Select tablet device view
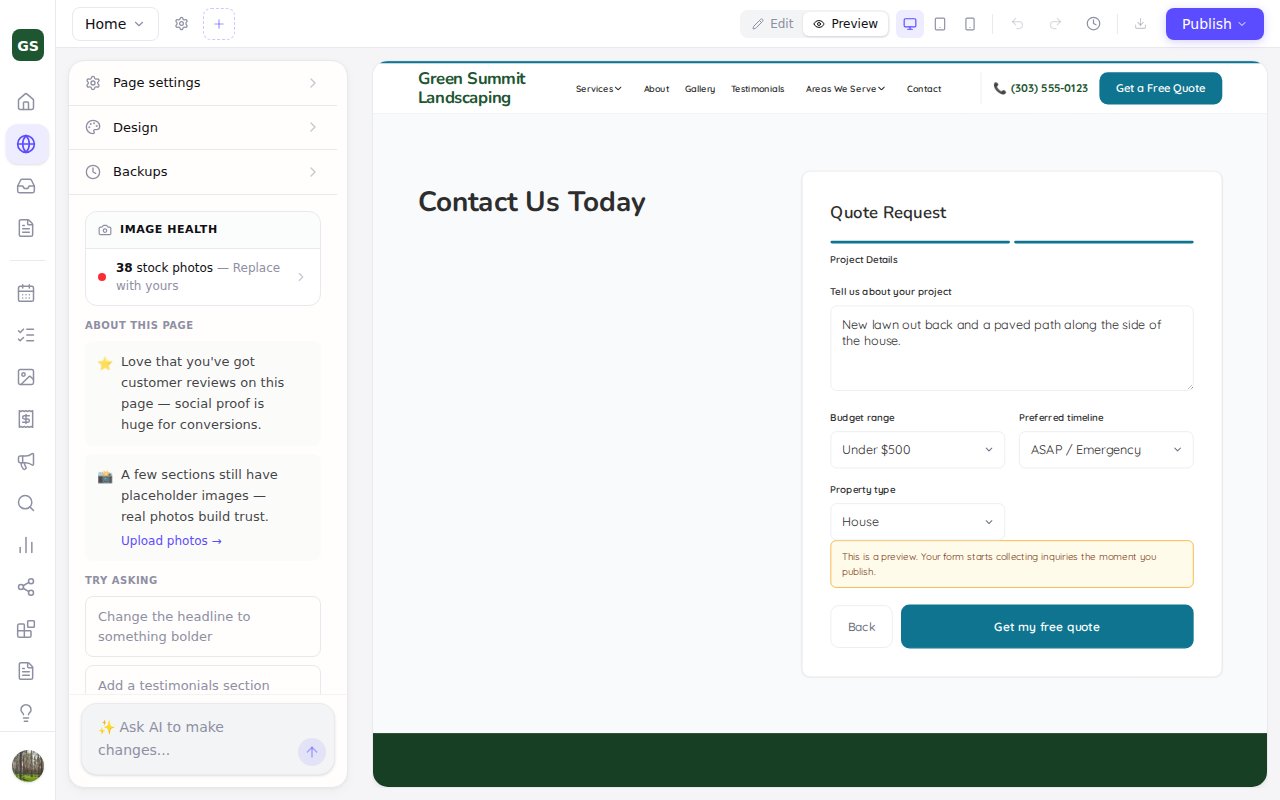The width and height of the screenshot is (1280, 800). [940, 24]
